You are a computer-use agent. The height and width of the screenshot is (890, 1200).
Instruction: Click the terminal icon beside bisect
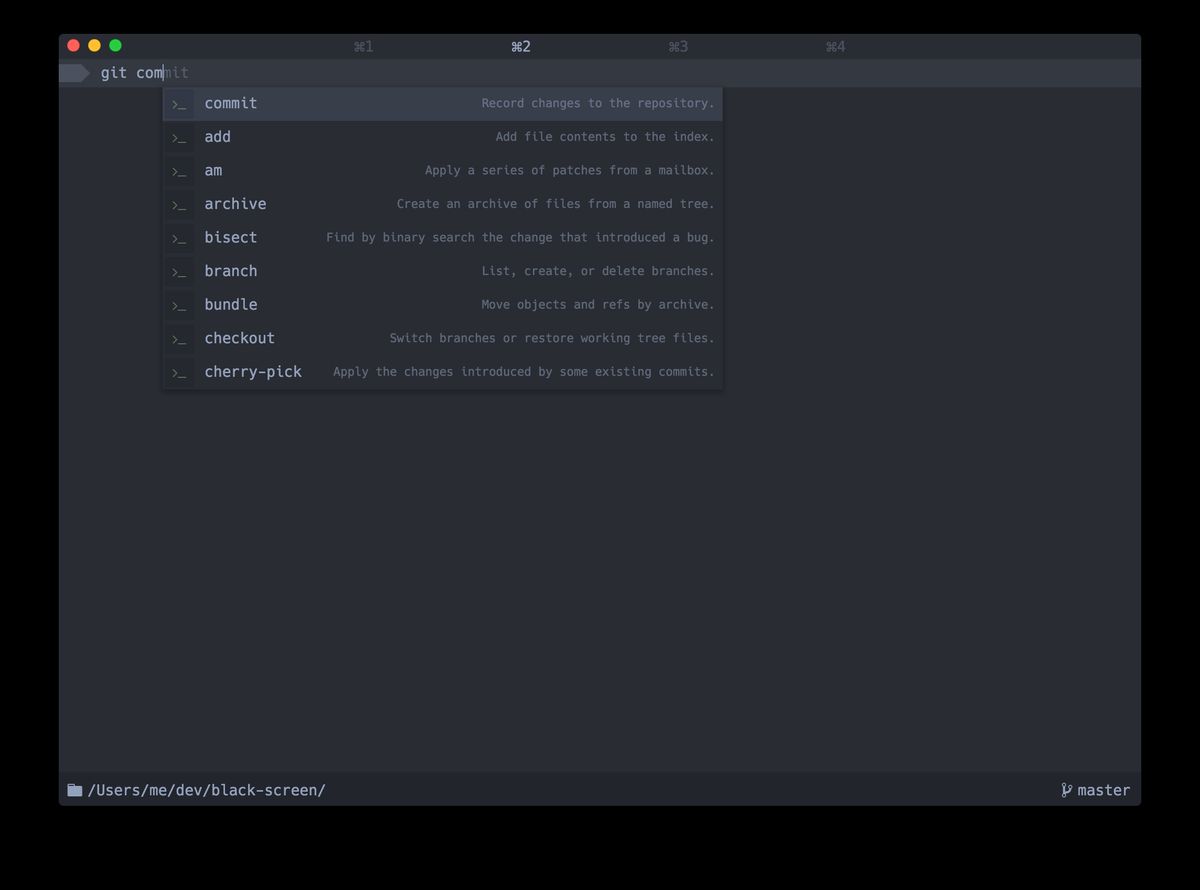(x=180, y=238)
